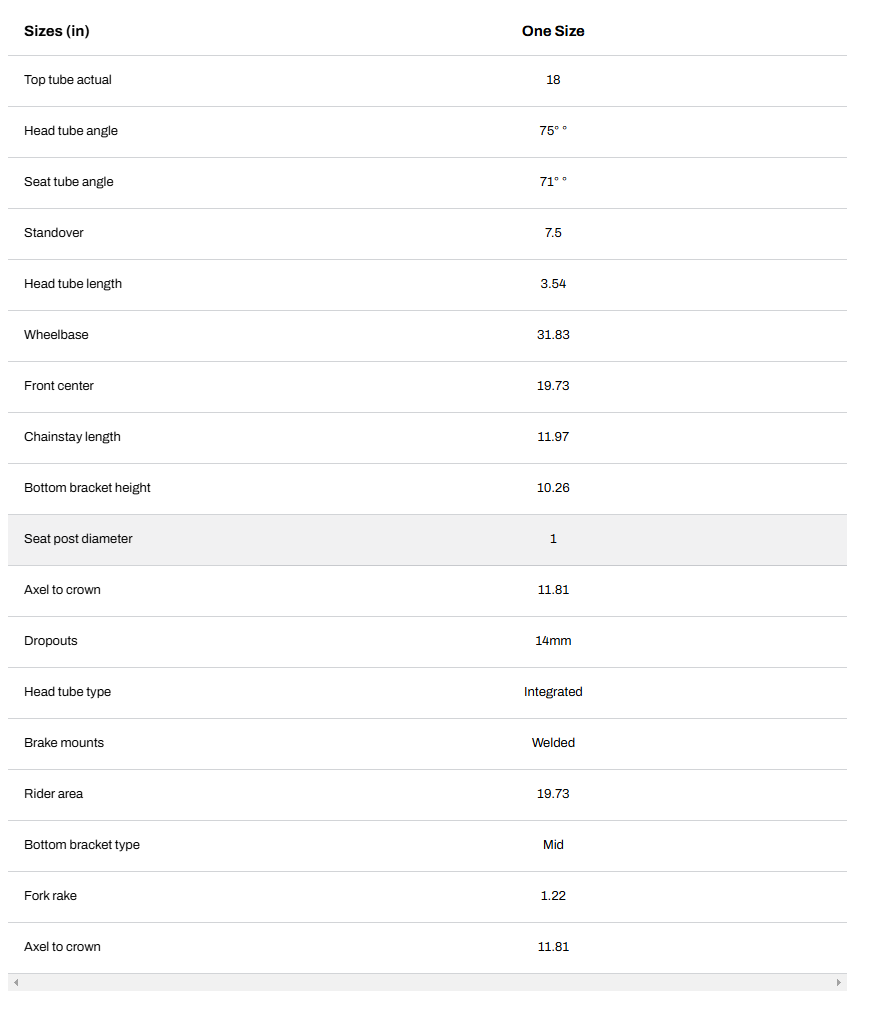Click the right arrow of the horizontal scrollbar
The width and height of the screenshot is (873, 1011).
pyautogui.click(x=838, y=983)
